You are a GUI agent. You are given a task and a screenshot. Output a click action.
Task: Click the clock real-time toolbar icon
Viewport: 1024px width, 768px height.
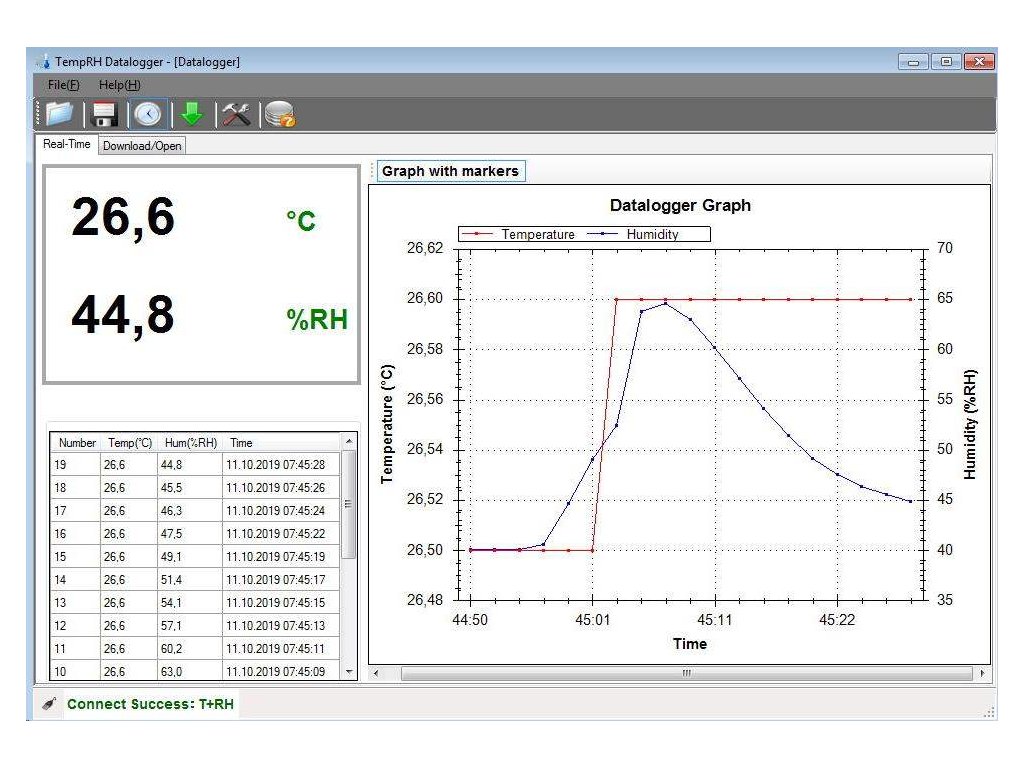[148, 114]
